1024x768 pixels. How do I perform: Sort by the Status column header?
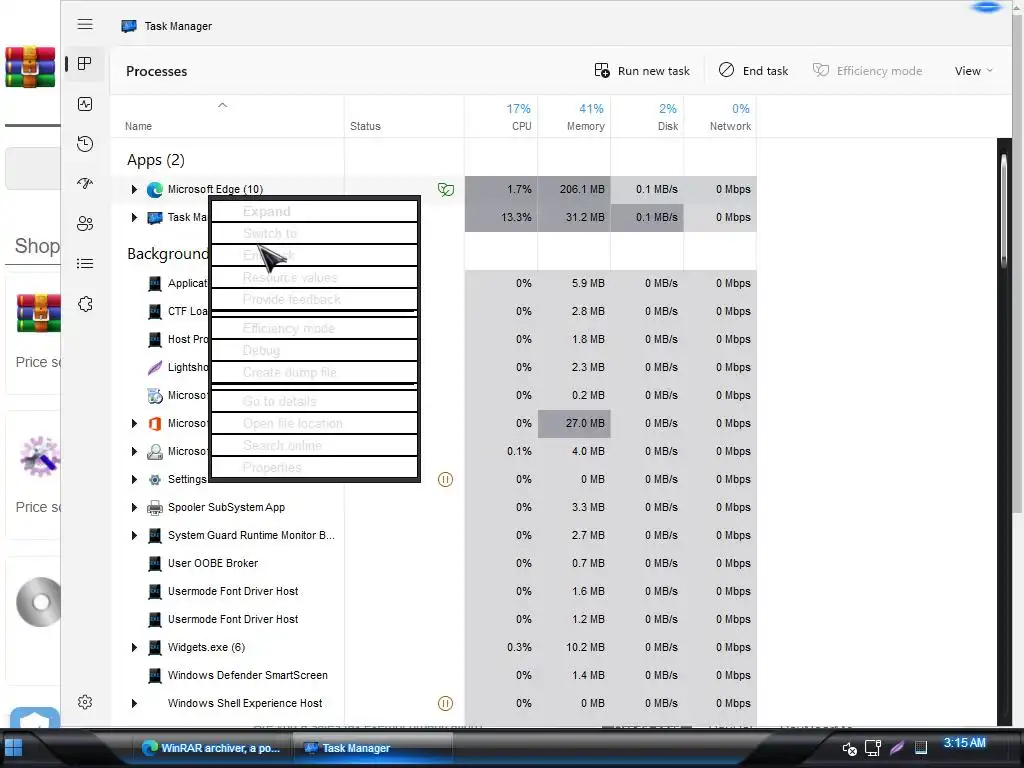coord(404,117)
